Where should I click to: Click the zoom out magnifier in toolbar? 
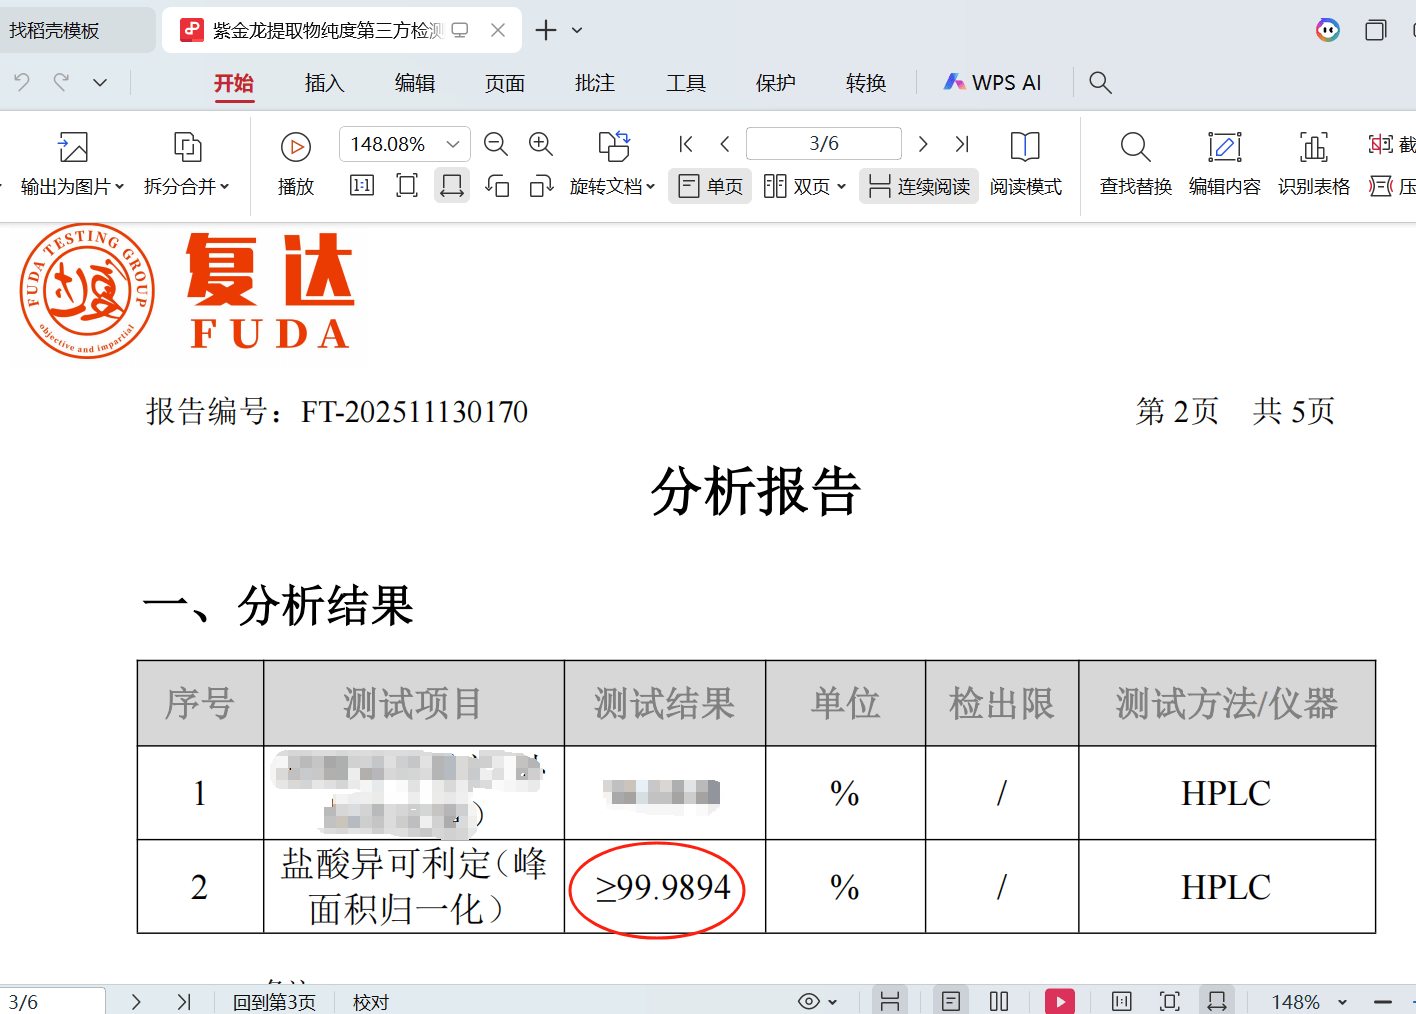tap(495, 144)
